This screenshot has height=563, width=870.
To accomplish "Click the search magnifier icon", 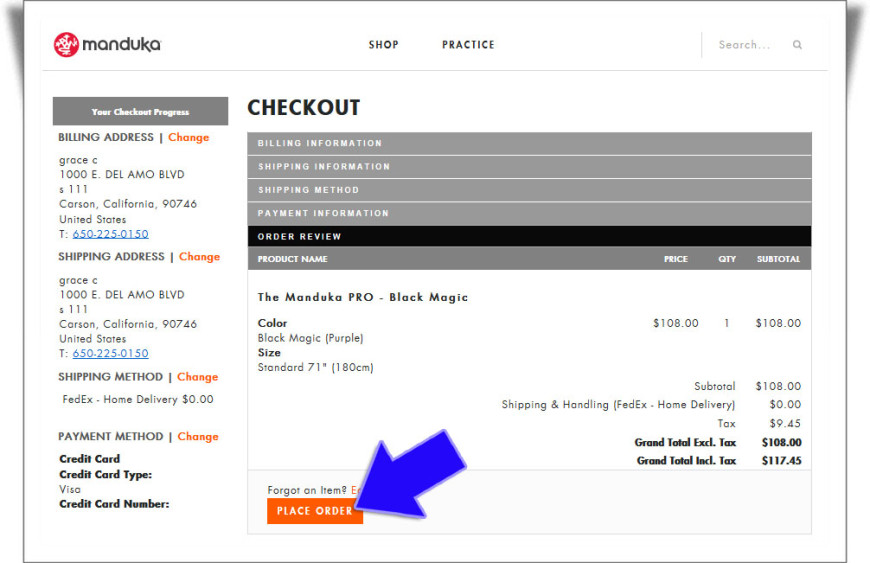I will tap(797, 45).
